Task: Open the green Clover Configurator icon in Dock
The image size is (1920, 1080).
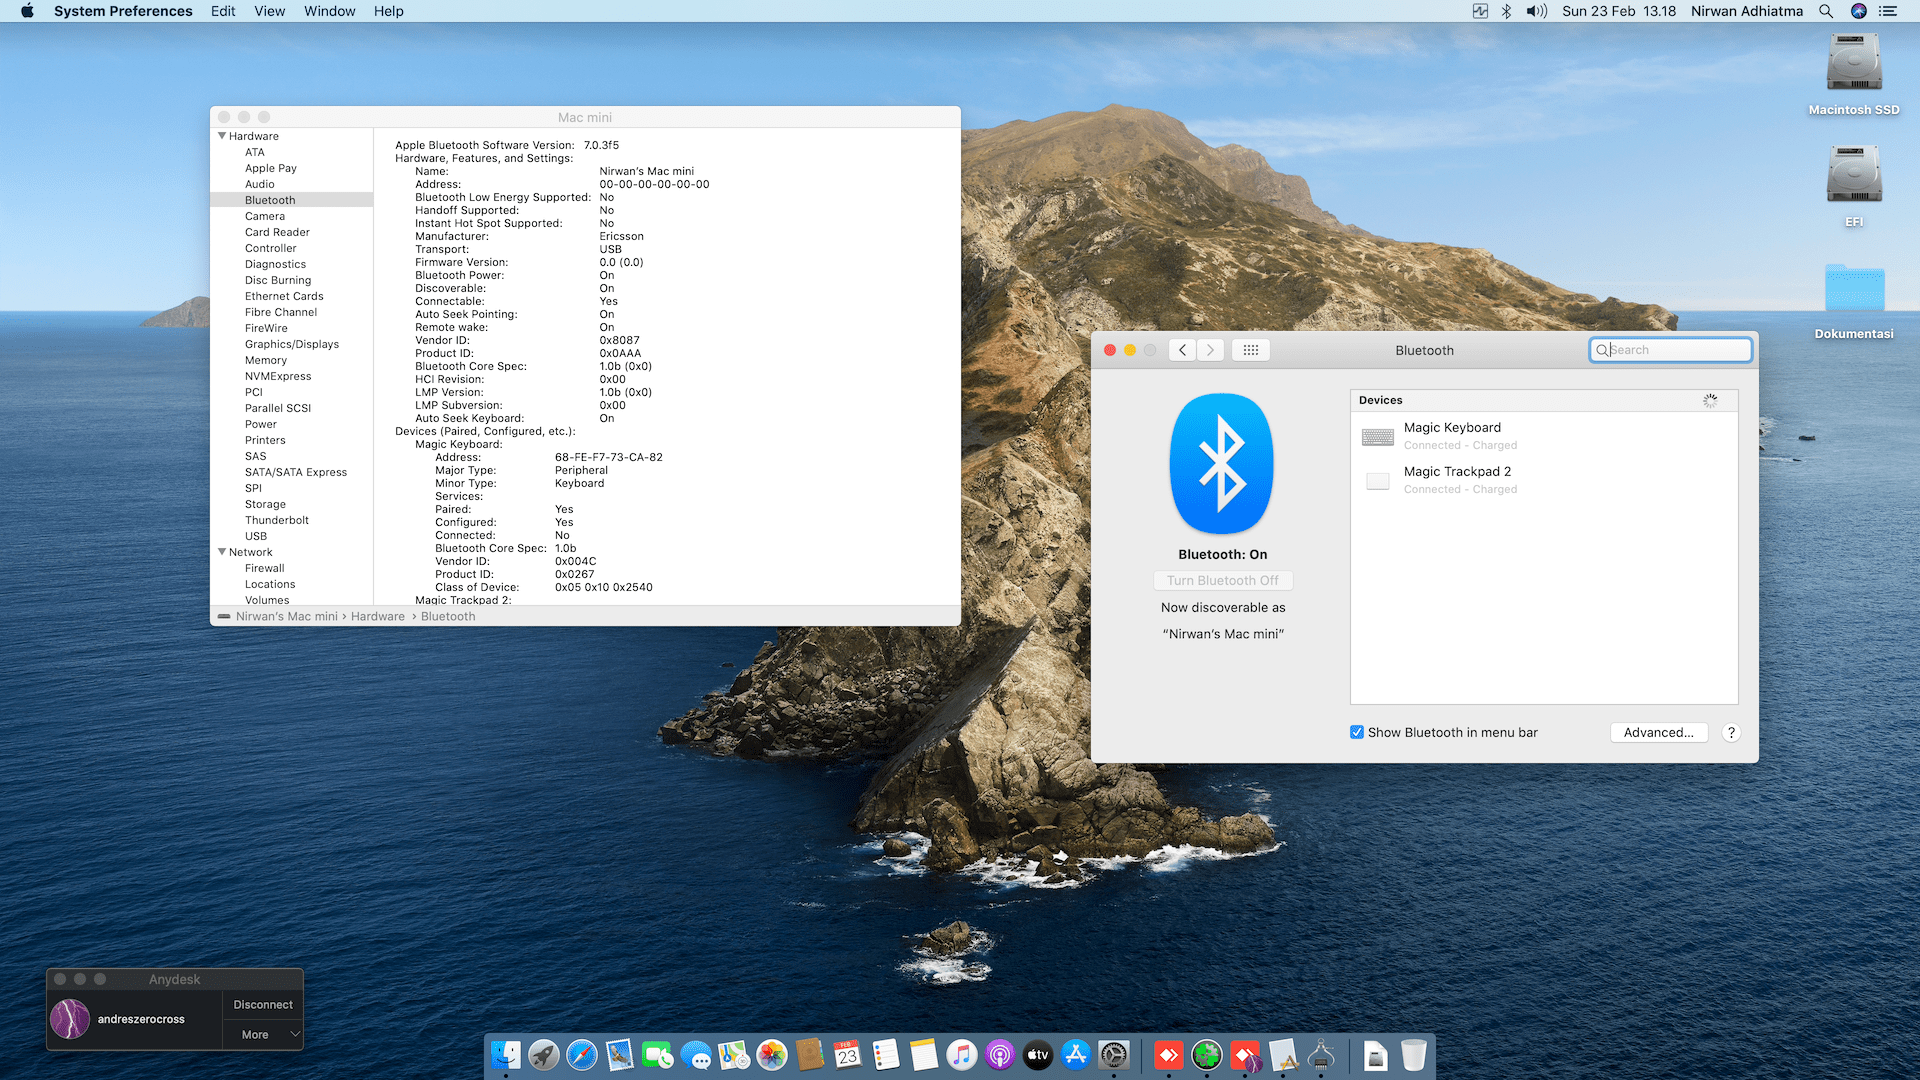Action: tap(1207, 1055)
